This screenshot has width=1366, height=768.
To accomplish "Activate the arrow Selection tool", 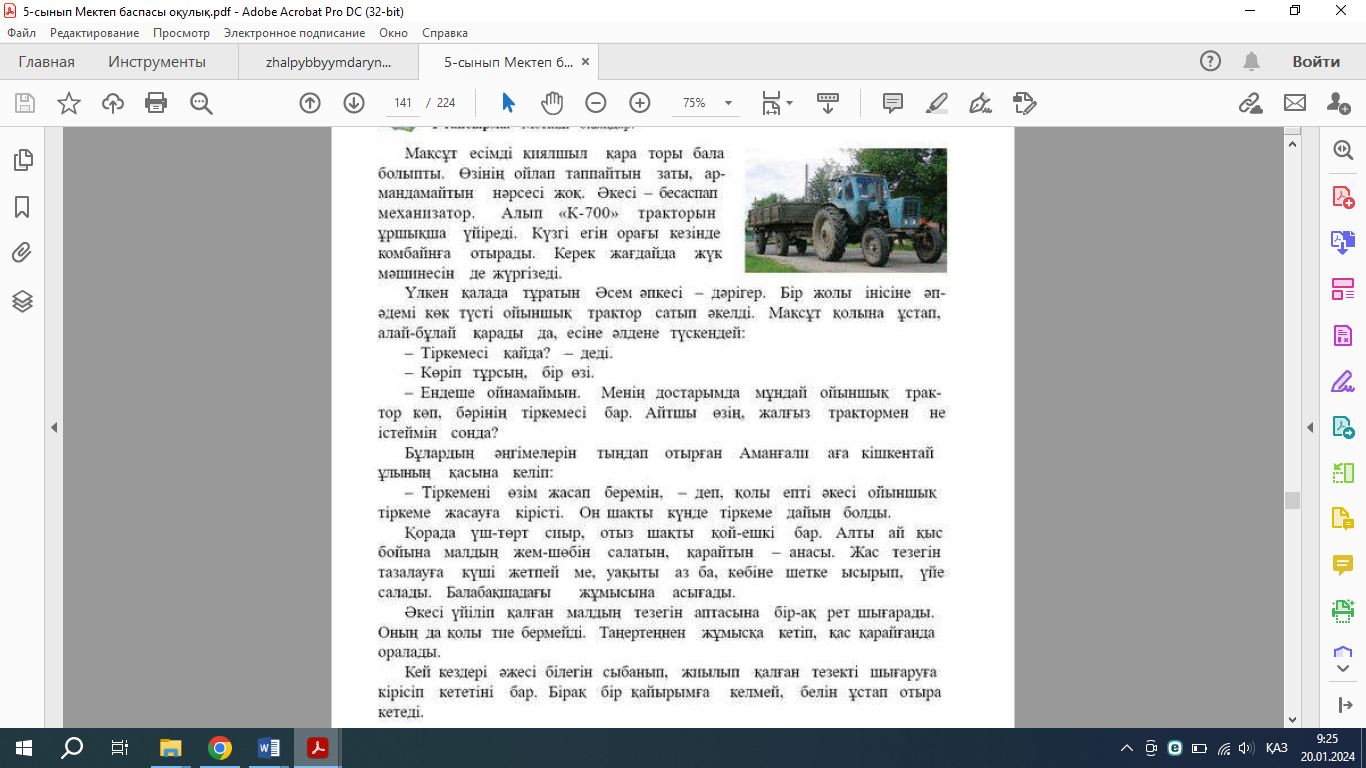I will pyautogui.click(x=508, y=103).
